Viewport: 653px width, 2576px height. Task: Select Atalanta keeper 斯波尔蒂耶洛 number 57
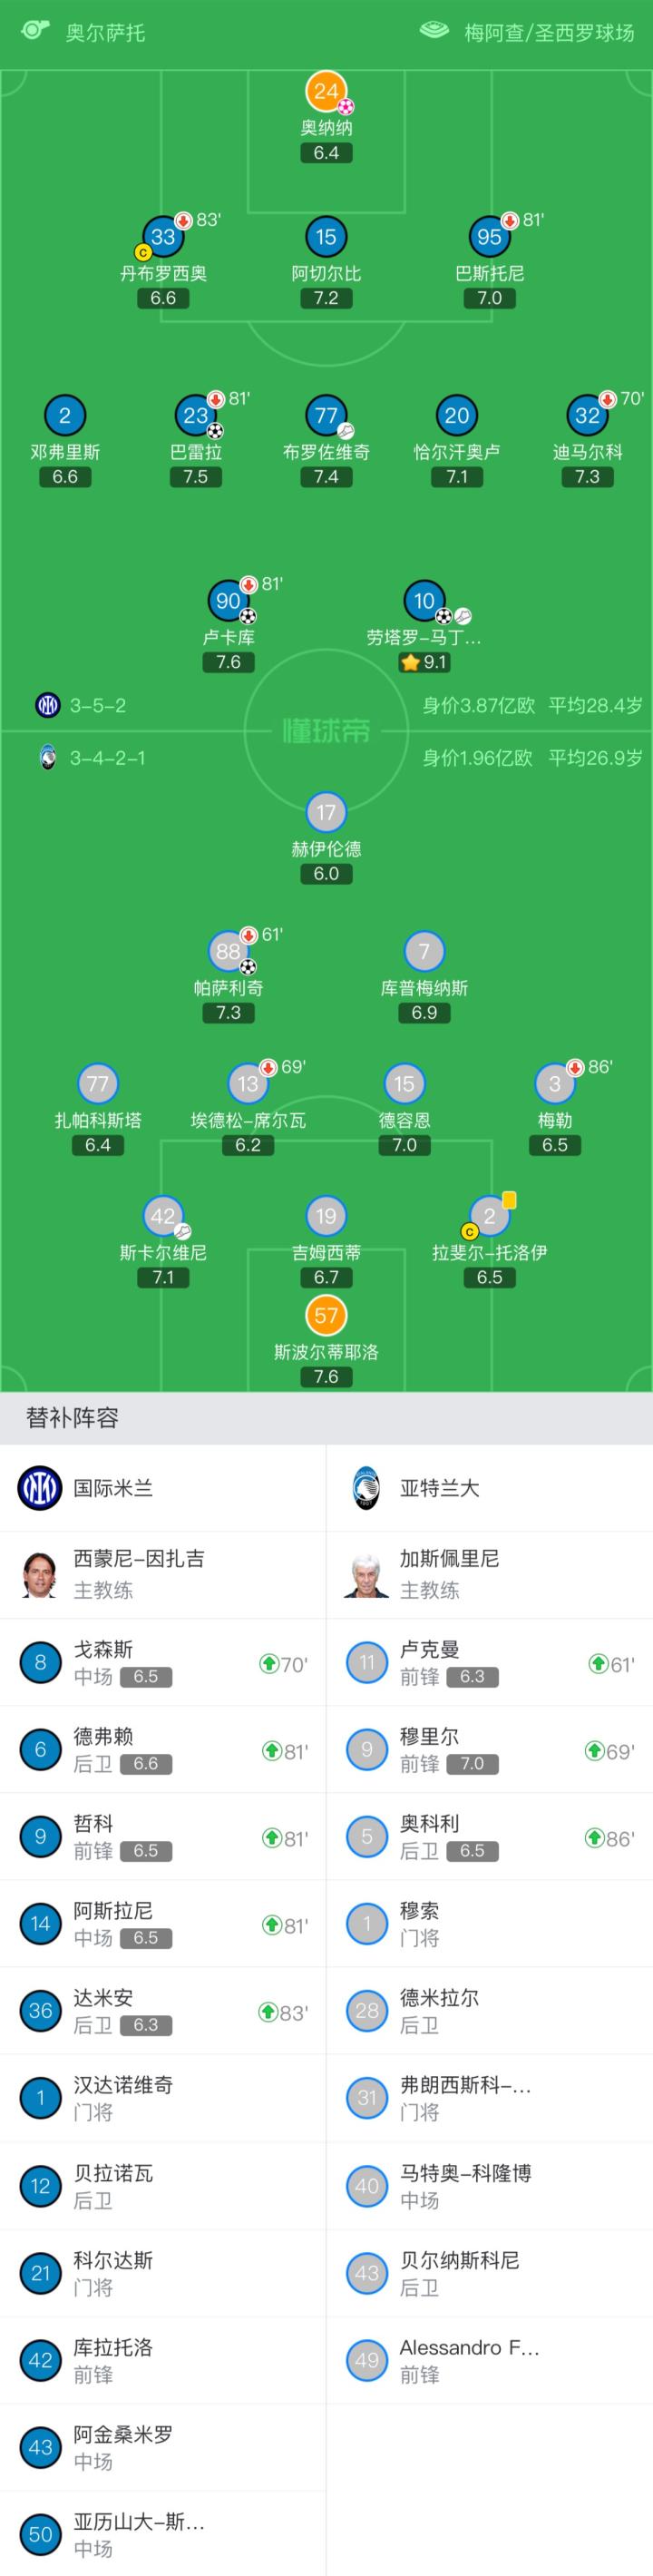pos(326,1316)
